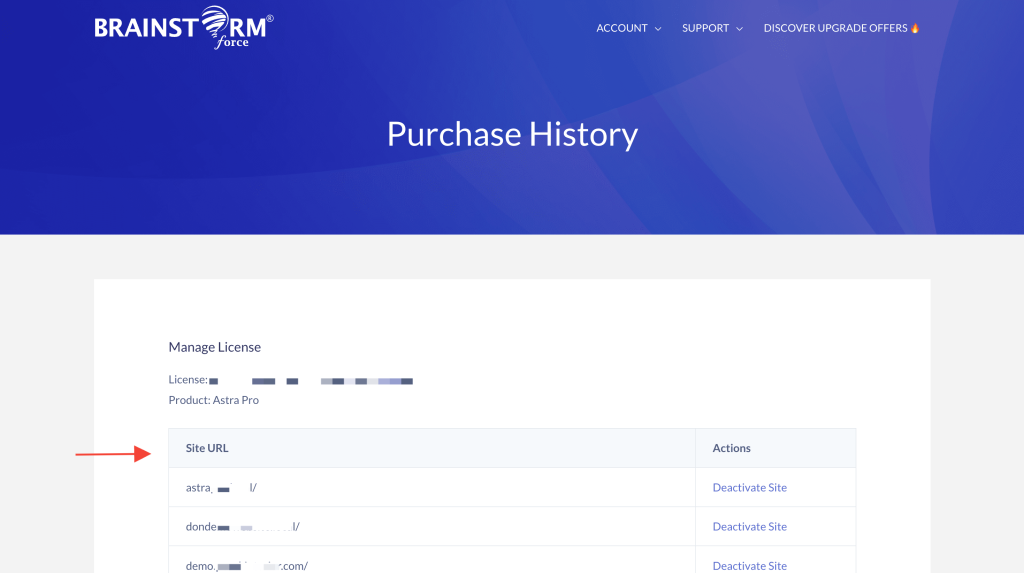This screenshot has width=1024, height=573.
Task: Select the Manage License heading
Action: click(x=214, y=347)
